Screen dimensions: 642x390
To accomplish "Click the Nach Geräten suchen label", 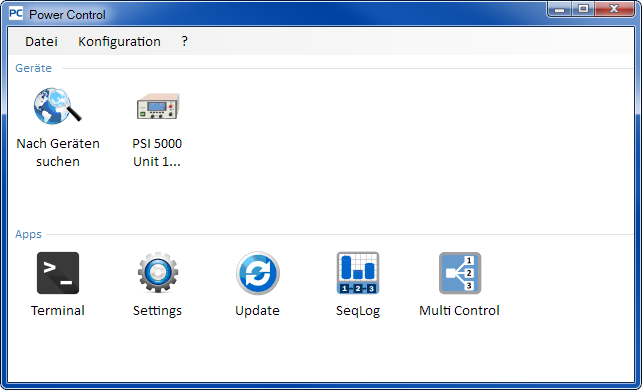I will click(x=58, y=152).
